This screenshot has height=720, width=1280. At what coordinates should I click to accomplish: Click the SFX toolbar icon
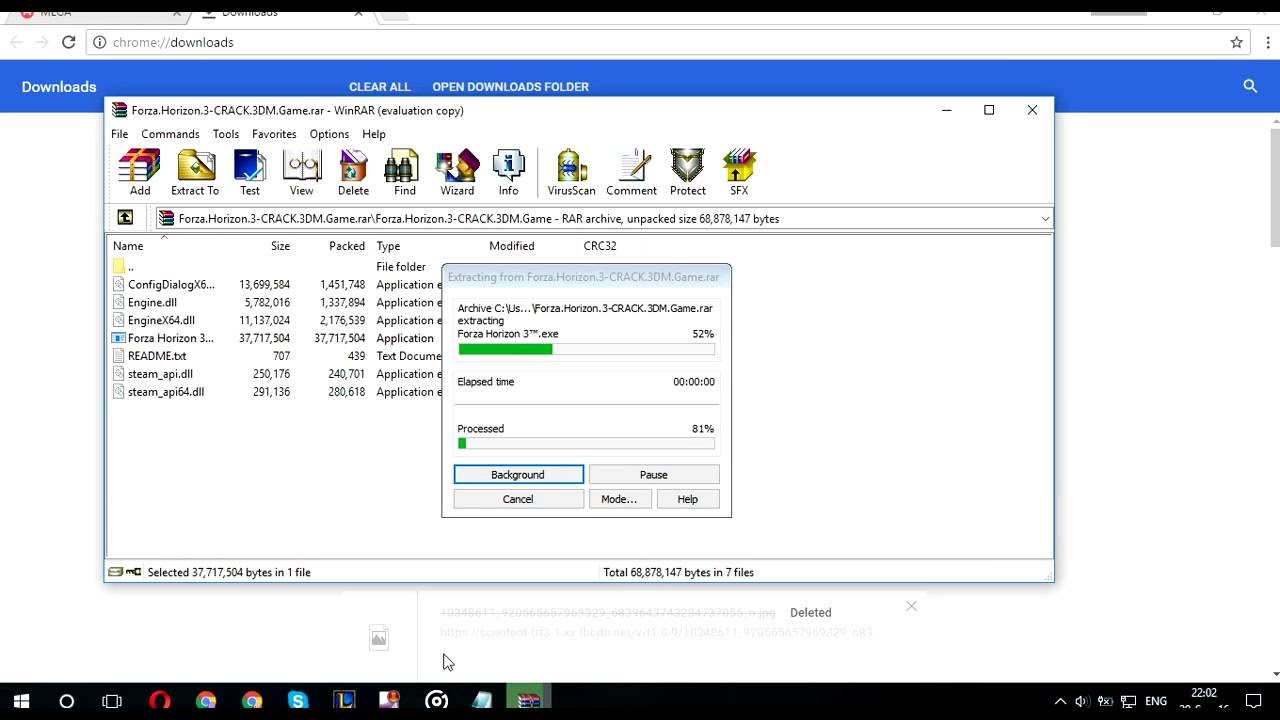point(739,172)
